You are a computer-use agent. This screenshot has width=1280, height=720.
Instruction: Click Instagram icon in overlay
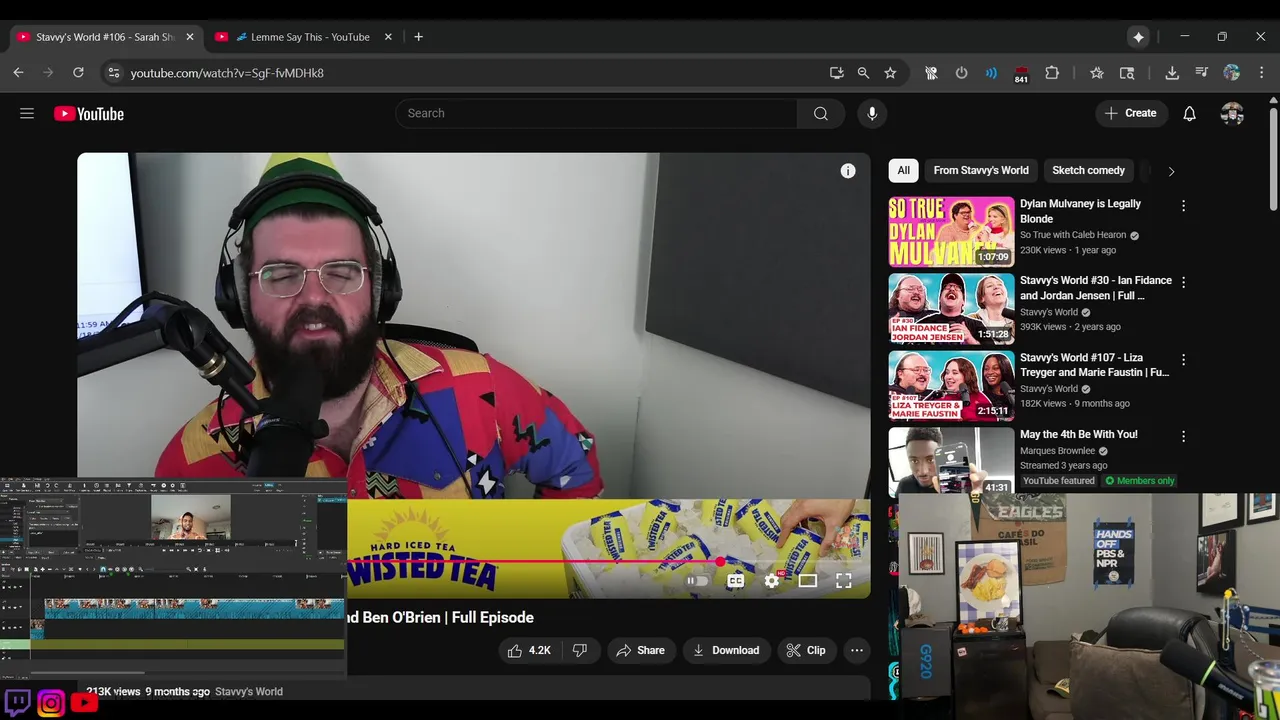click(x=51, y=703)
